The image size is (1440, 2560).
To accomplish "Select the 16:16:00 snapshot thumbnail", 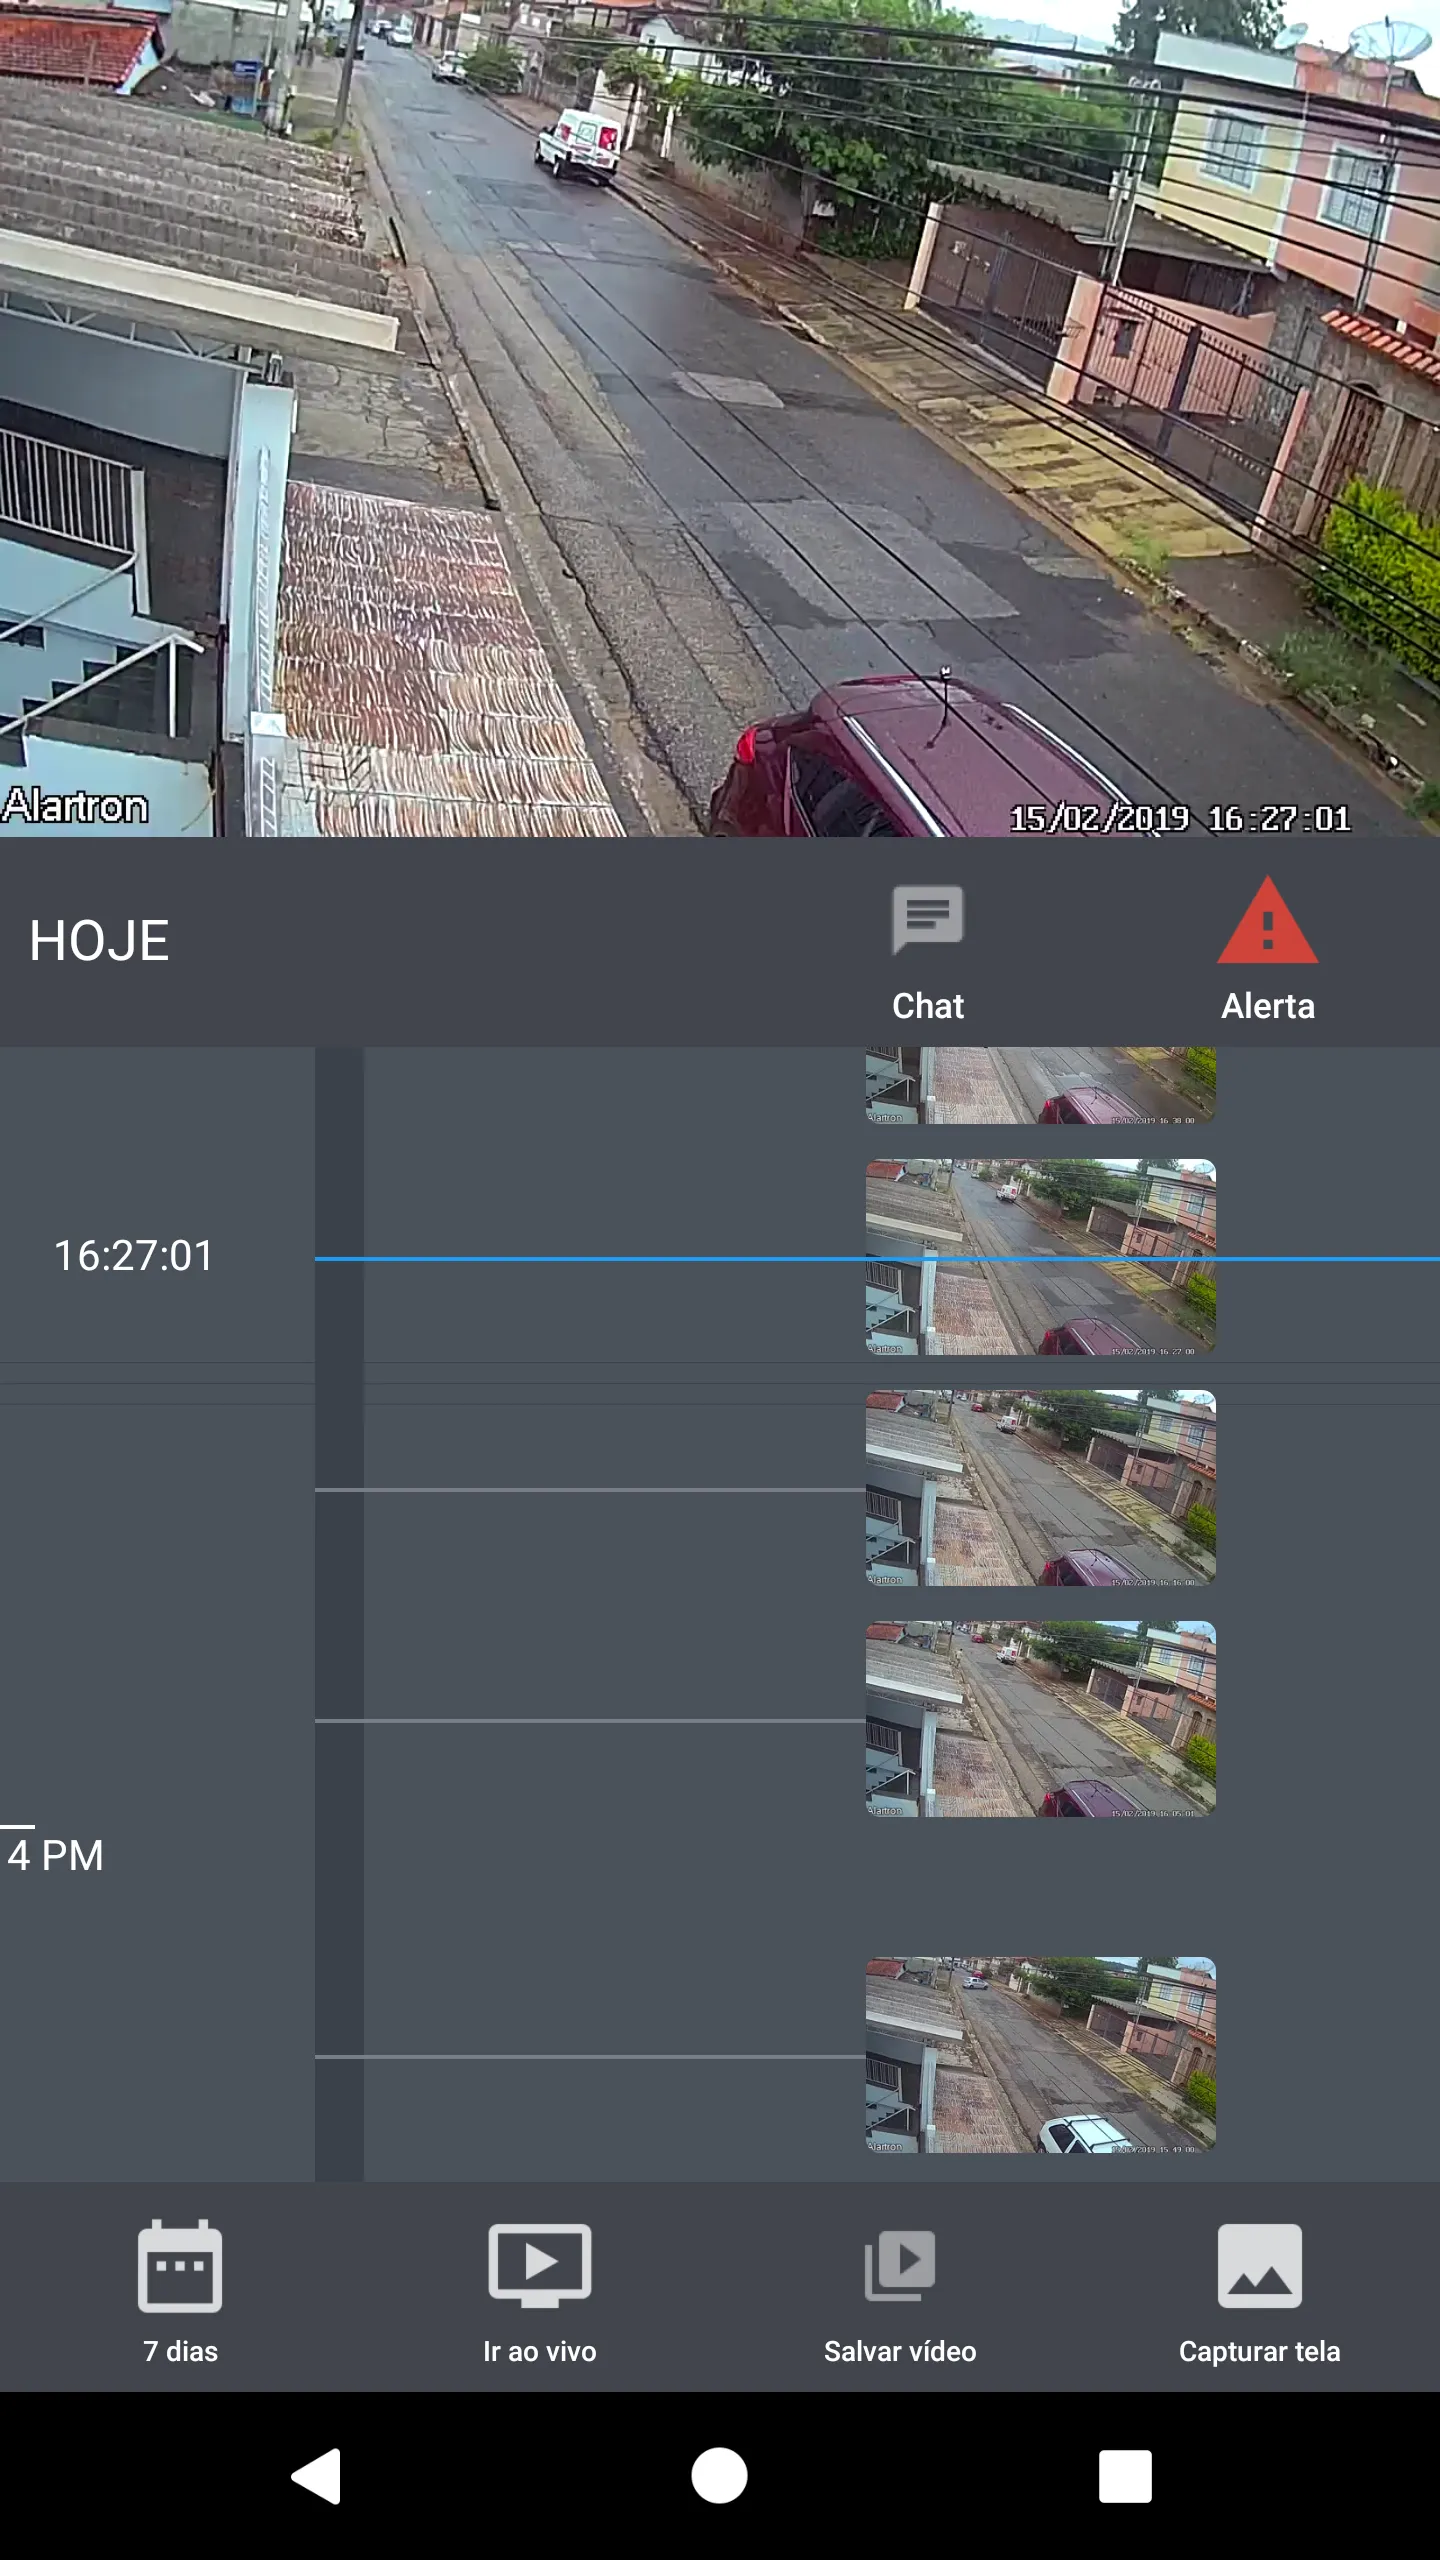I will (x=1040, y=1488).
